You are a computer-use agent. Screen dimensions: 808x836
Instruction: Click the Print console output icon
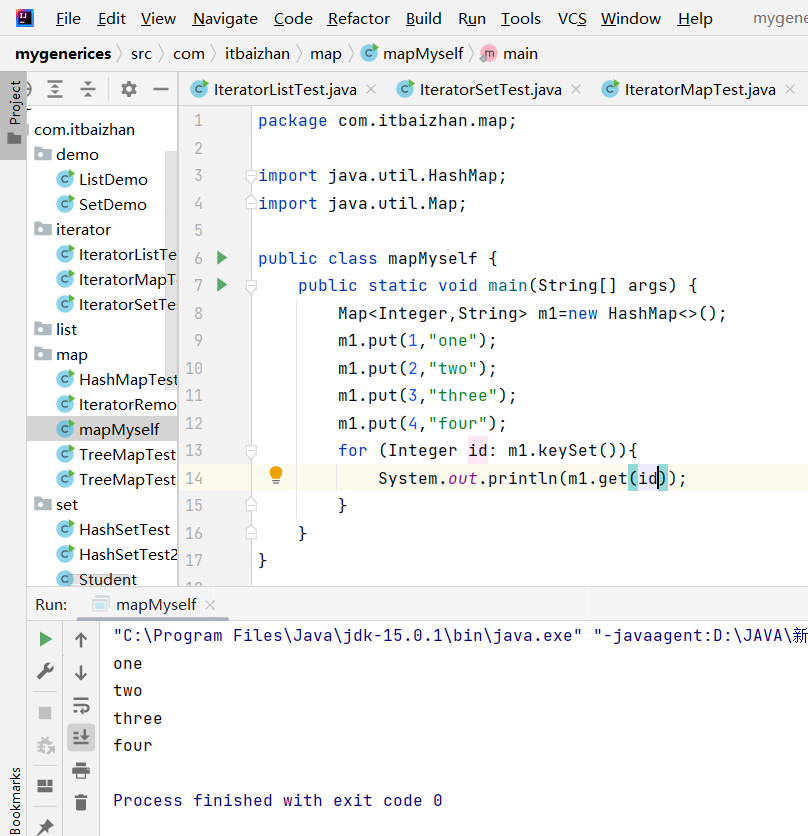point(81,770)
